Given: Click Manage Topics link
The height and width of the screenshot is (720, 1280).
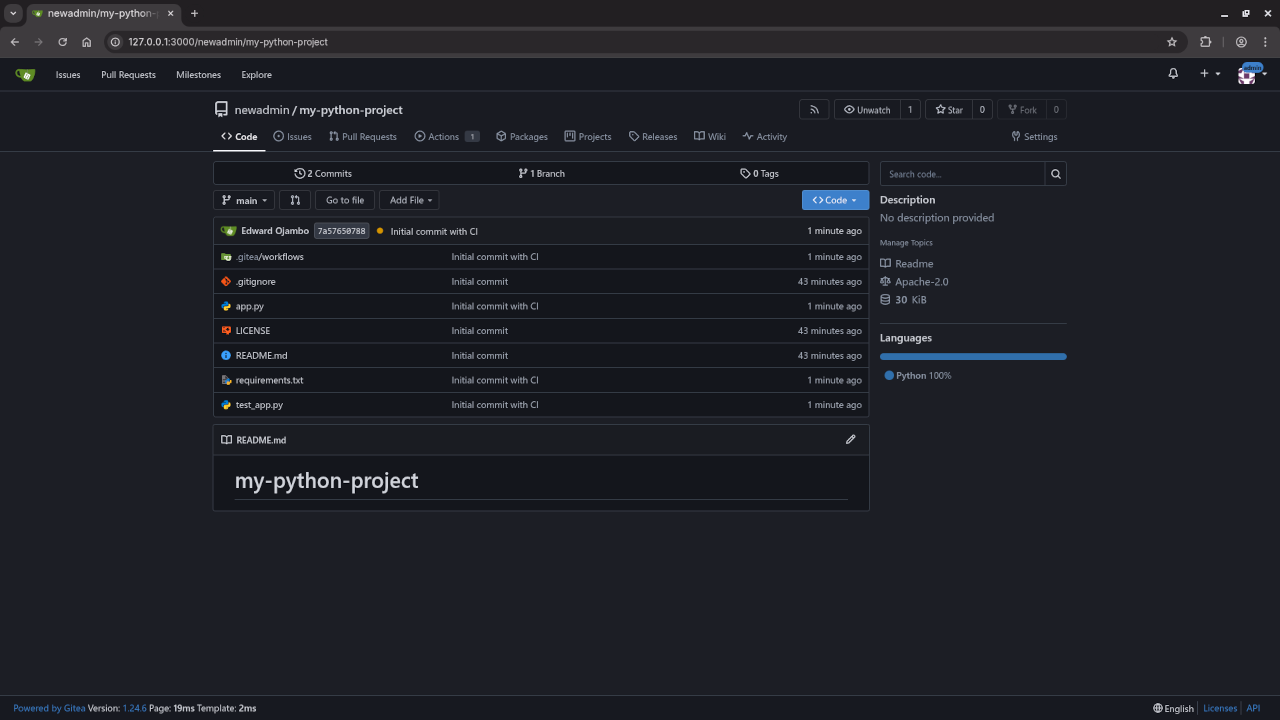Looking at the screenshot, I should pos(906,243).
